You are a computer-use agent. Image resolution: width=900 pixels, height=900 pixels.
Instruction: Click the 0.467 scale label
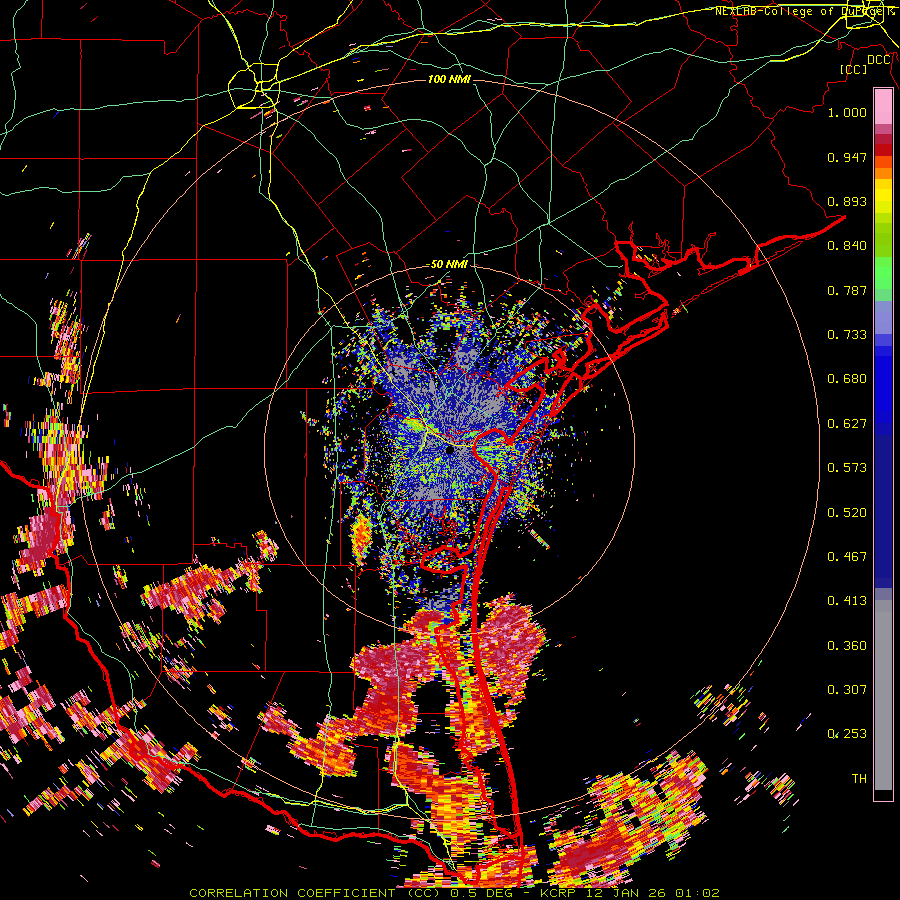point(847,557)
